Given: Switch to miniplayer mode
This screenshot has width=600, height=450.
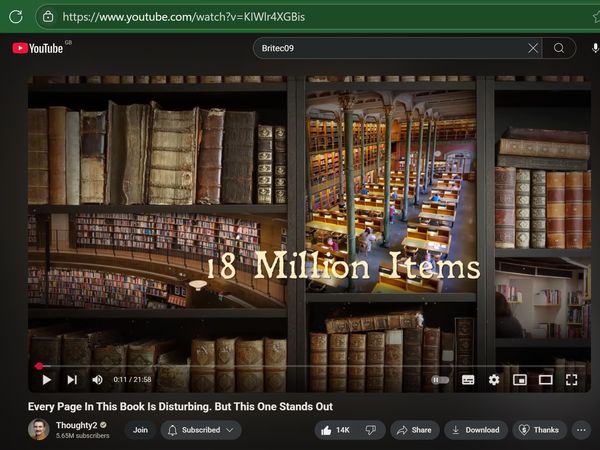Looking at the screenshot, I should (520, 380).
